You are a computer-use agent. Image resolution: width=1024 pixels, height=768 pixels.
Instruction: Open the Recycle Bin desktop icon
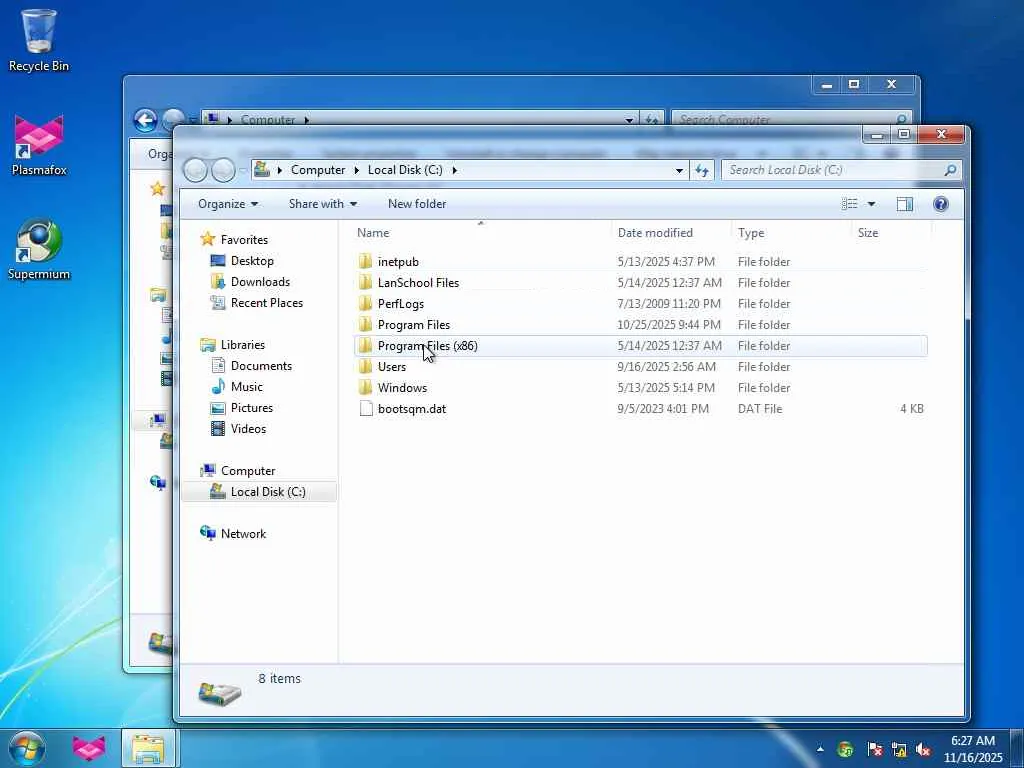pos(39,39)
